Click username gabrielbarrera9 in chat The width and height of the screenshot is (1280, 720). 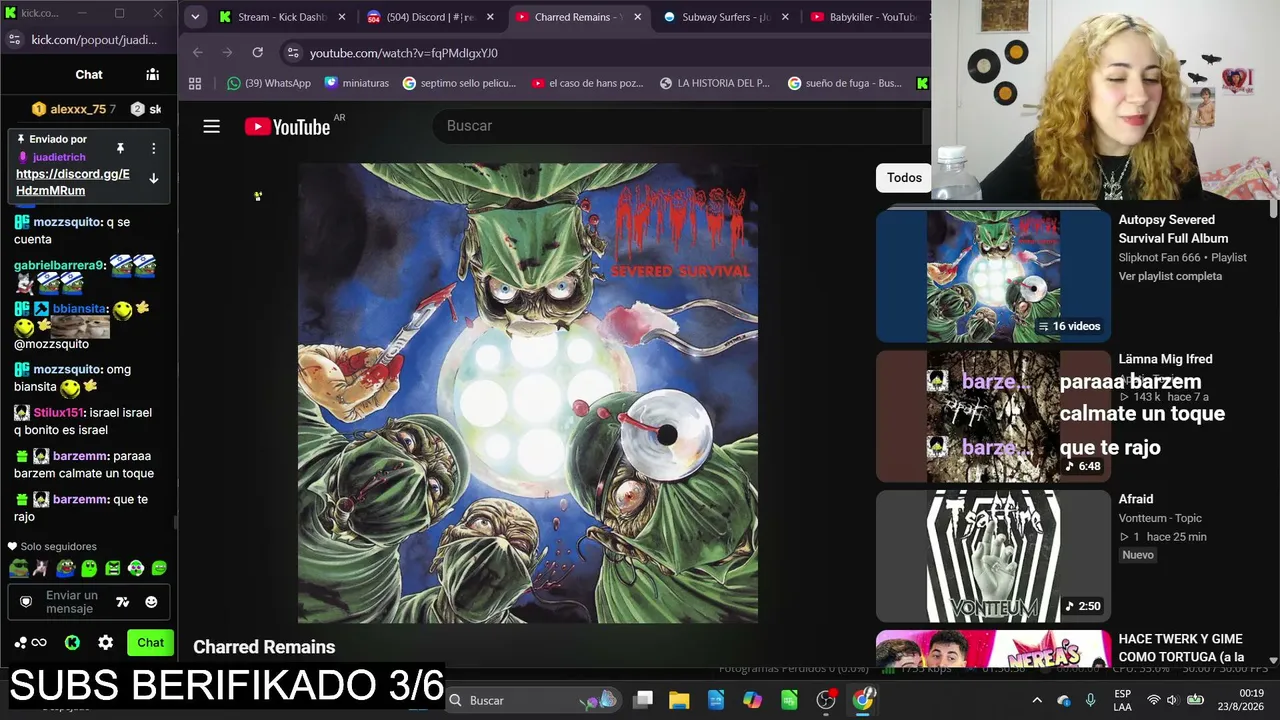(x=58, y=265)
